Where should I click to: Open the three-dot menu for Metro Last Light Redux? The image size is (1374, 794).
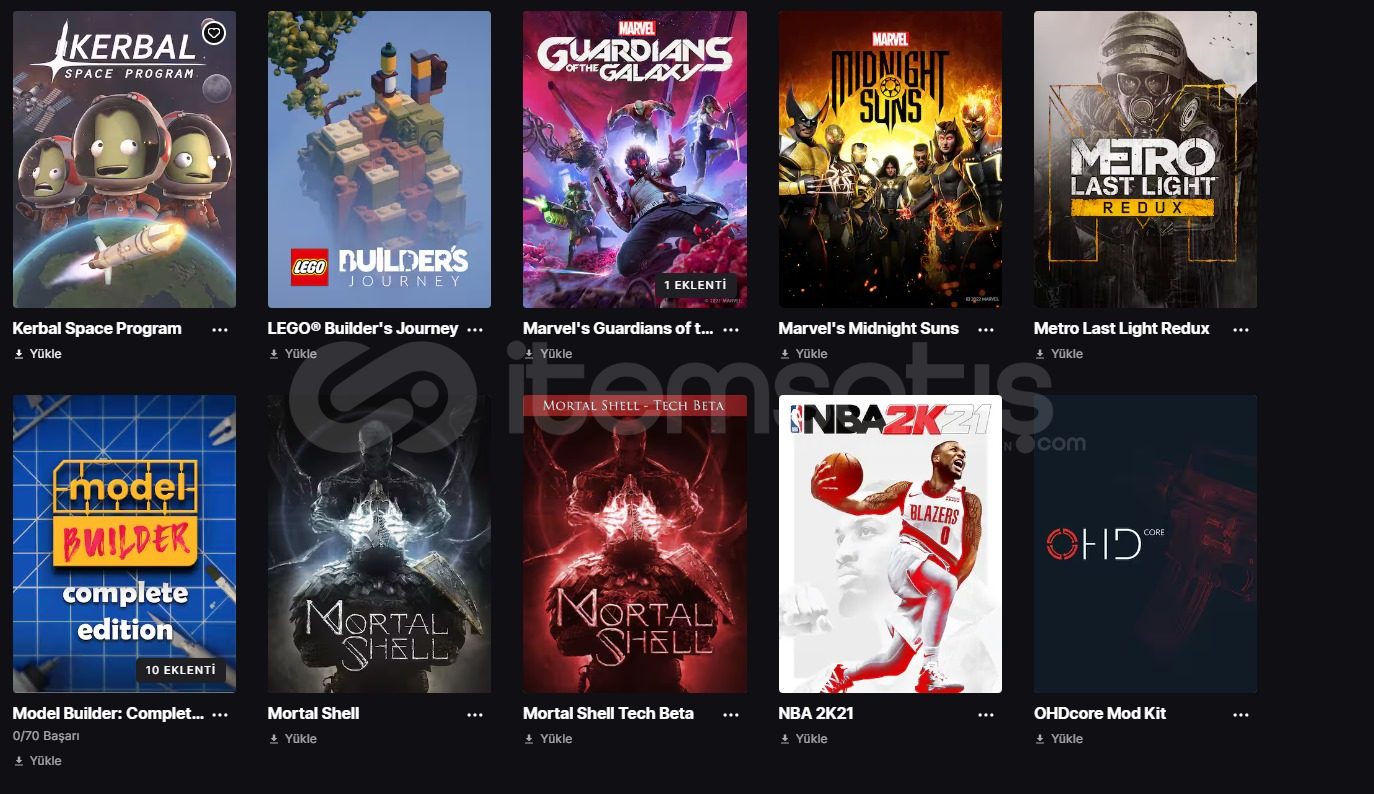[x=1241, y=329]
